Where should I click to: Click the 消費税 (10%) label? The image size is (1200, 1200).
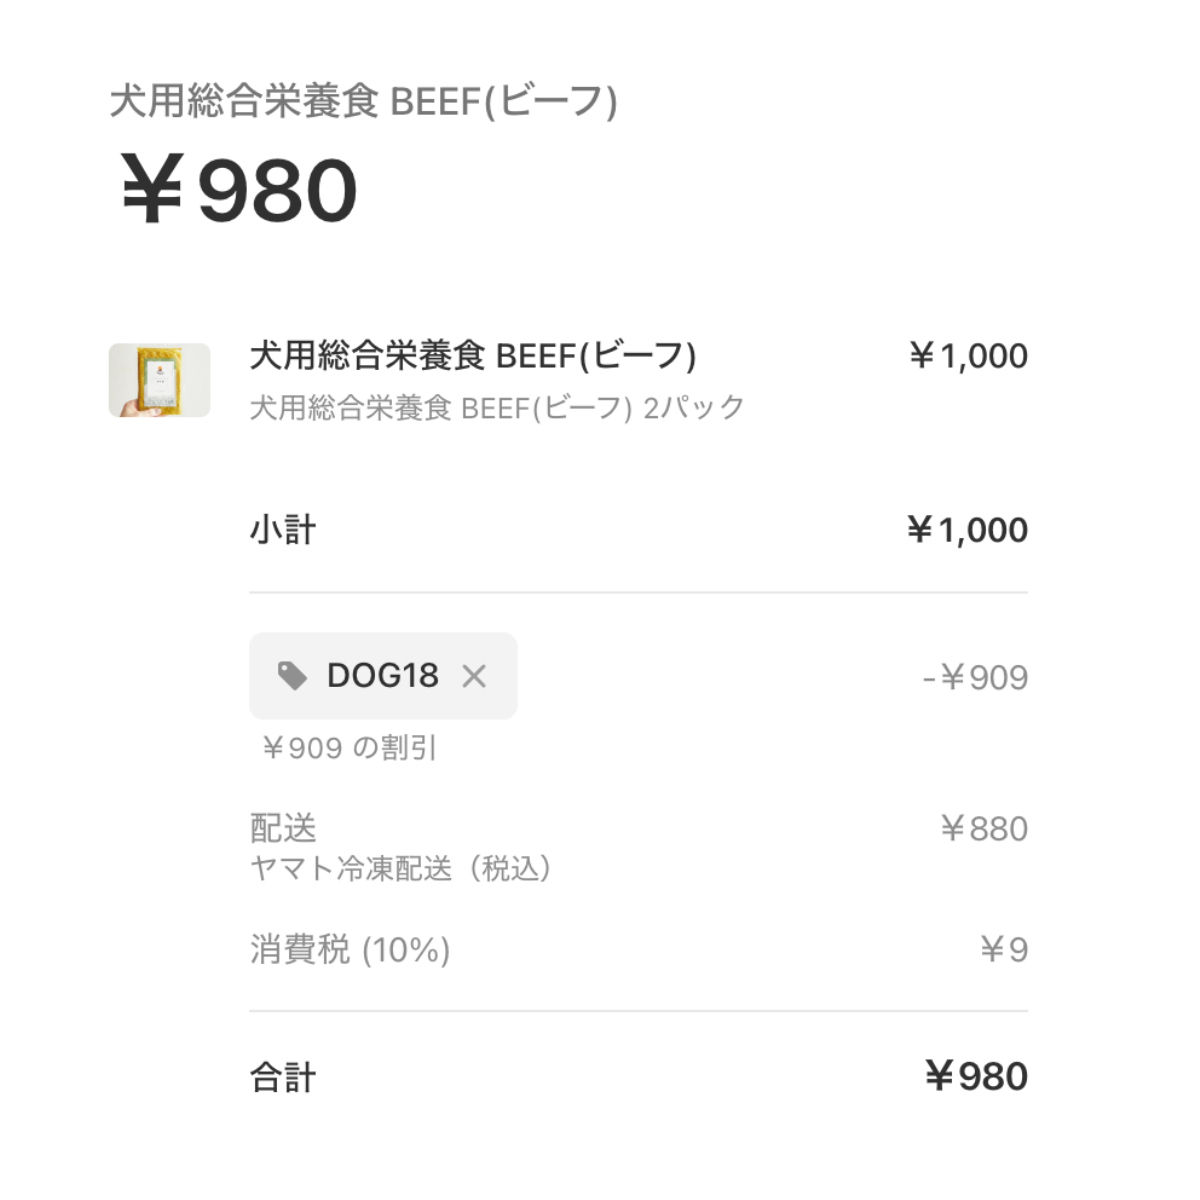[350, 949]
